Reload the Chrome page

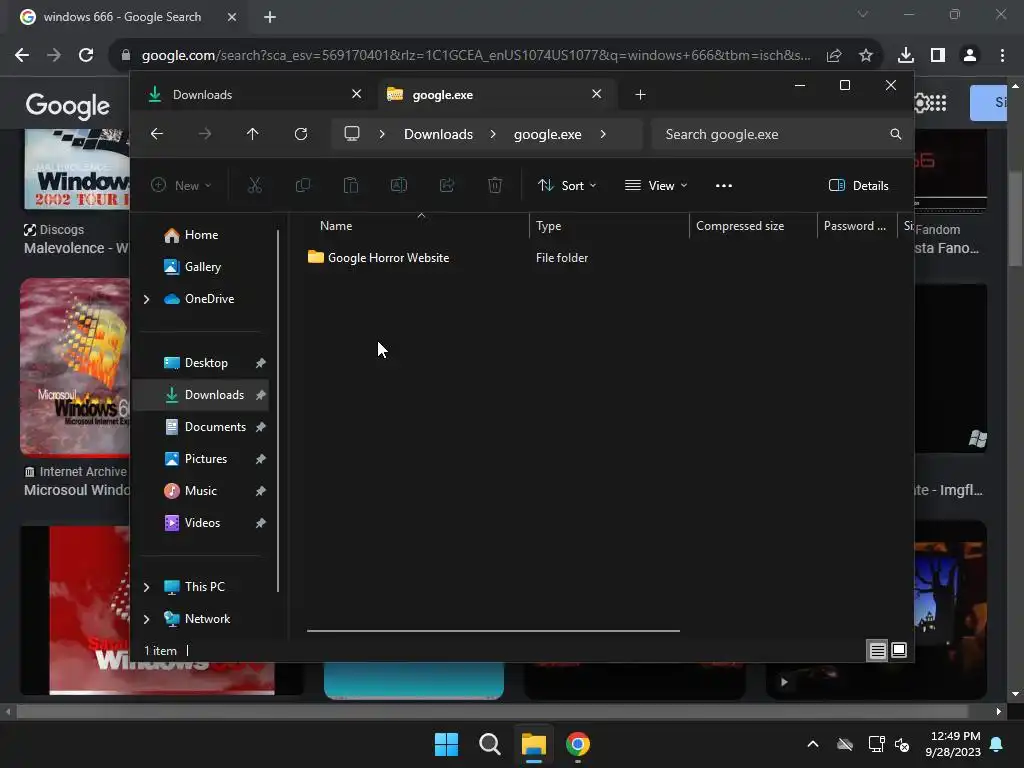pos(86,56)
